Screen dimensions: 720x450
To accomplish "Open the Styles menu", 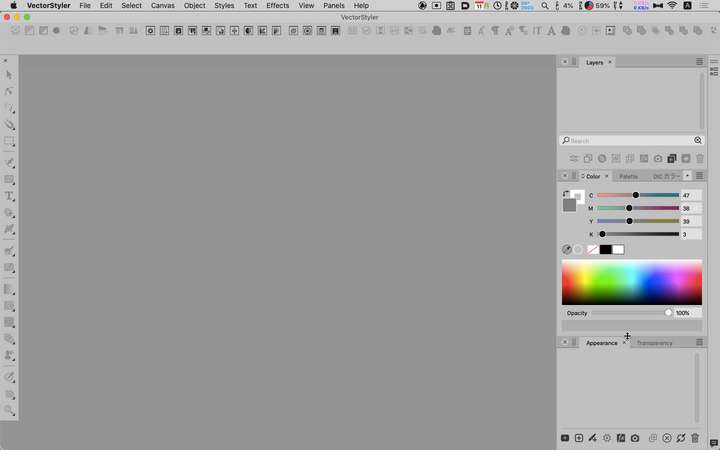I will pos(224,6).
